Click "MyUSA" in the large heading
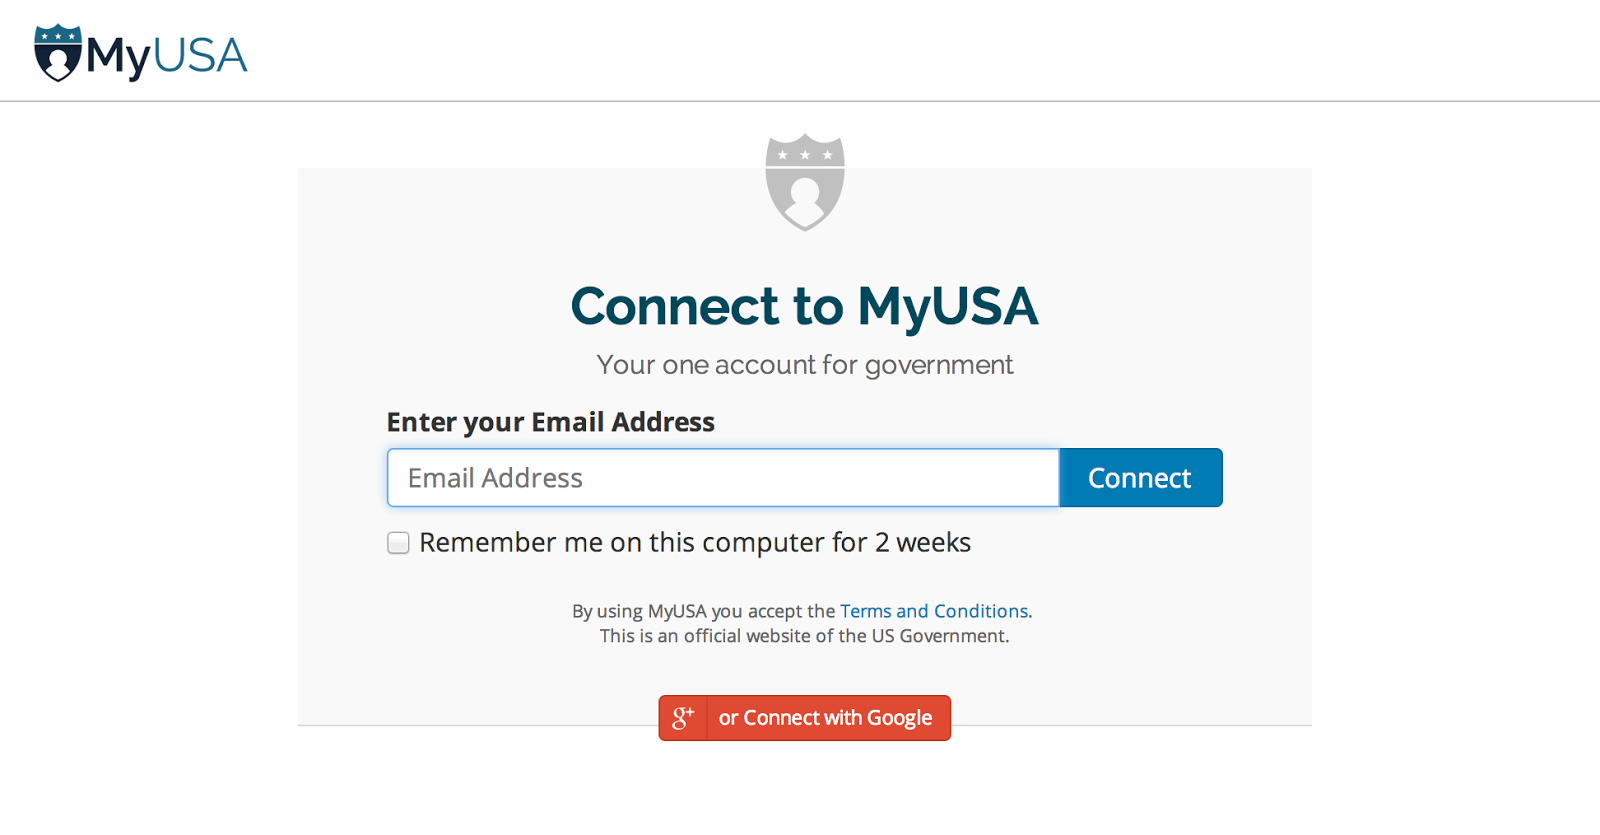 pyautogui.click(x=947, y=306)
